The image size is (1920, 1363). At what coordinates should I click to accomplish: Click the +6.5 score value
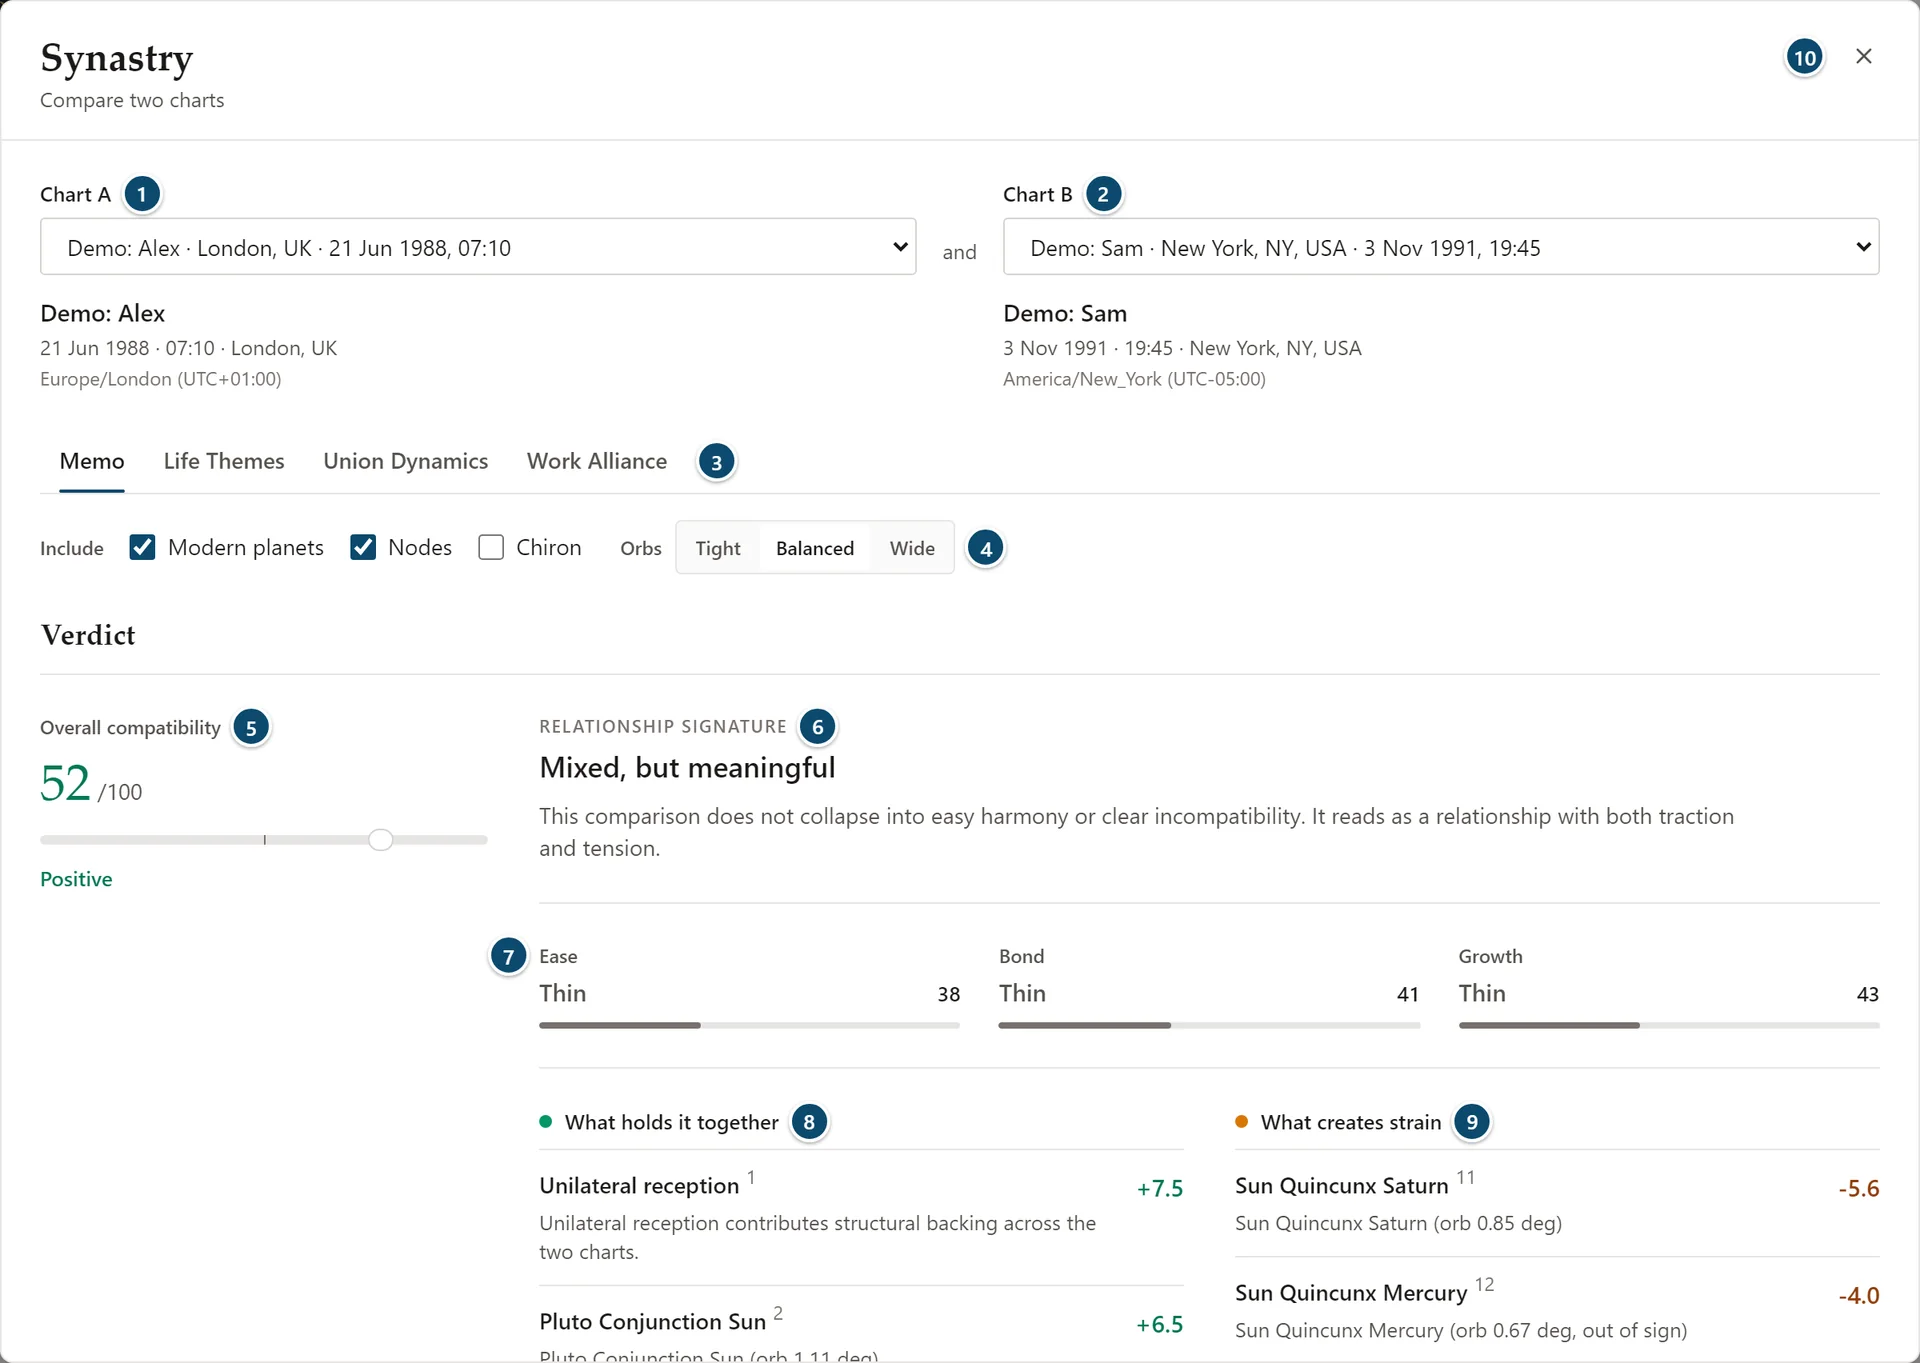pyautogui.click(x=1160, y=1324)
